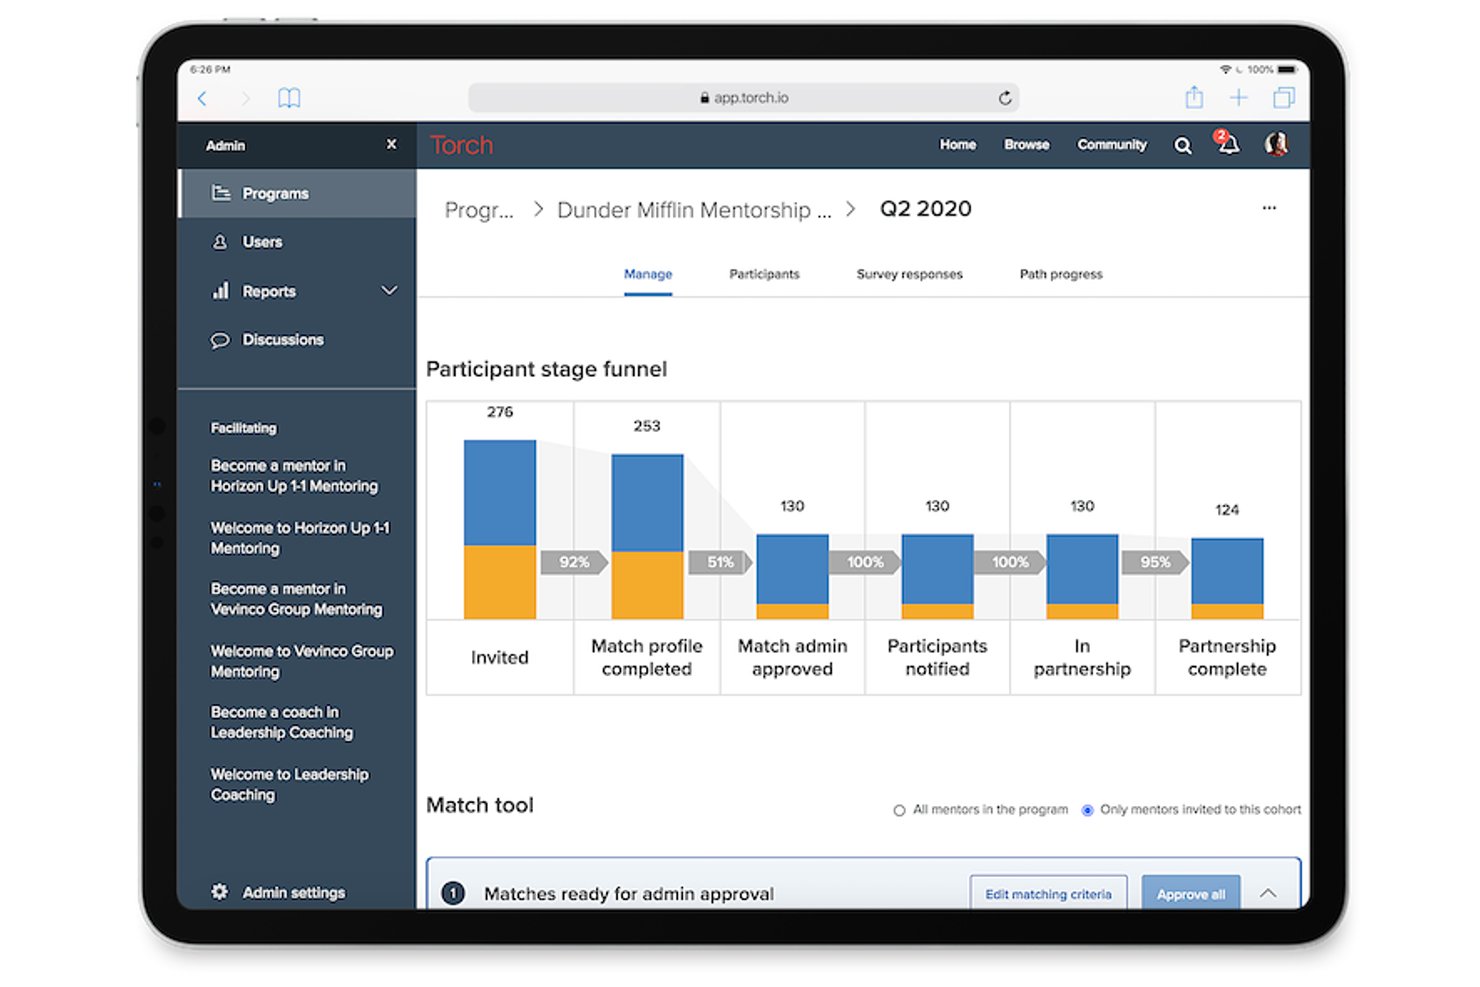1480x987 pixels.
Task: Open a new tab with plus icon
Action: pos(1239,97)
